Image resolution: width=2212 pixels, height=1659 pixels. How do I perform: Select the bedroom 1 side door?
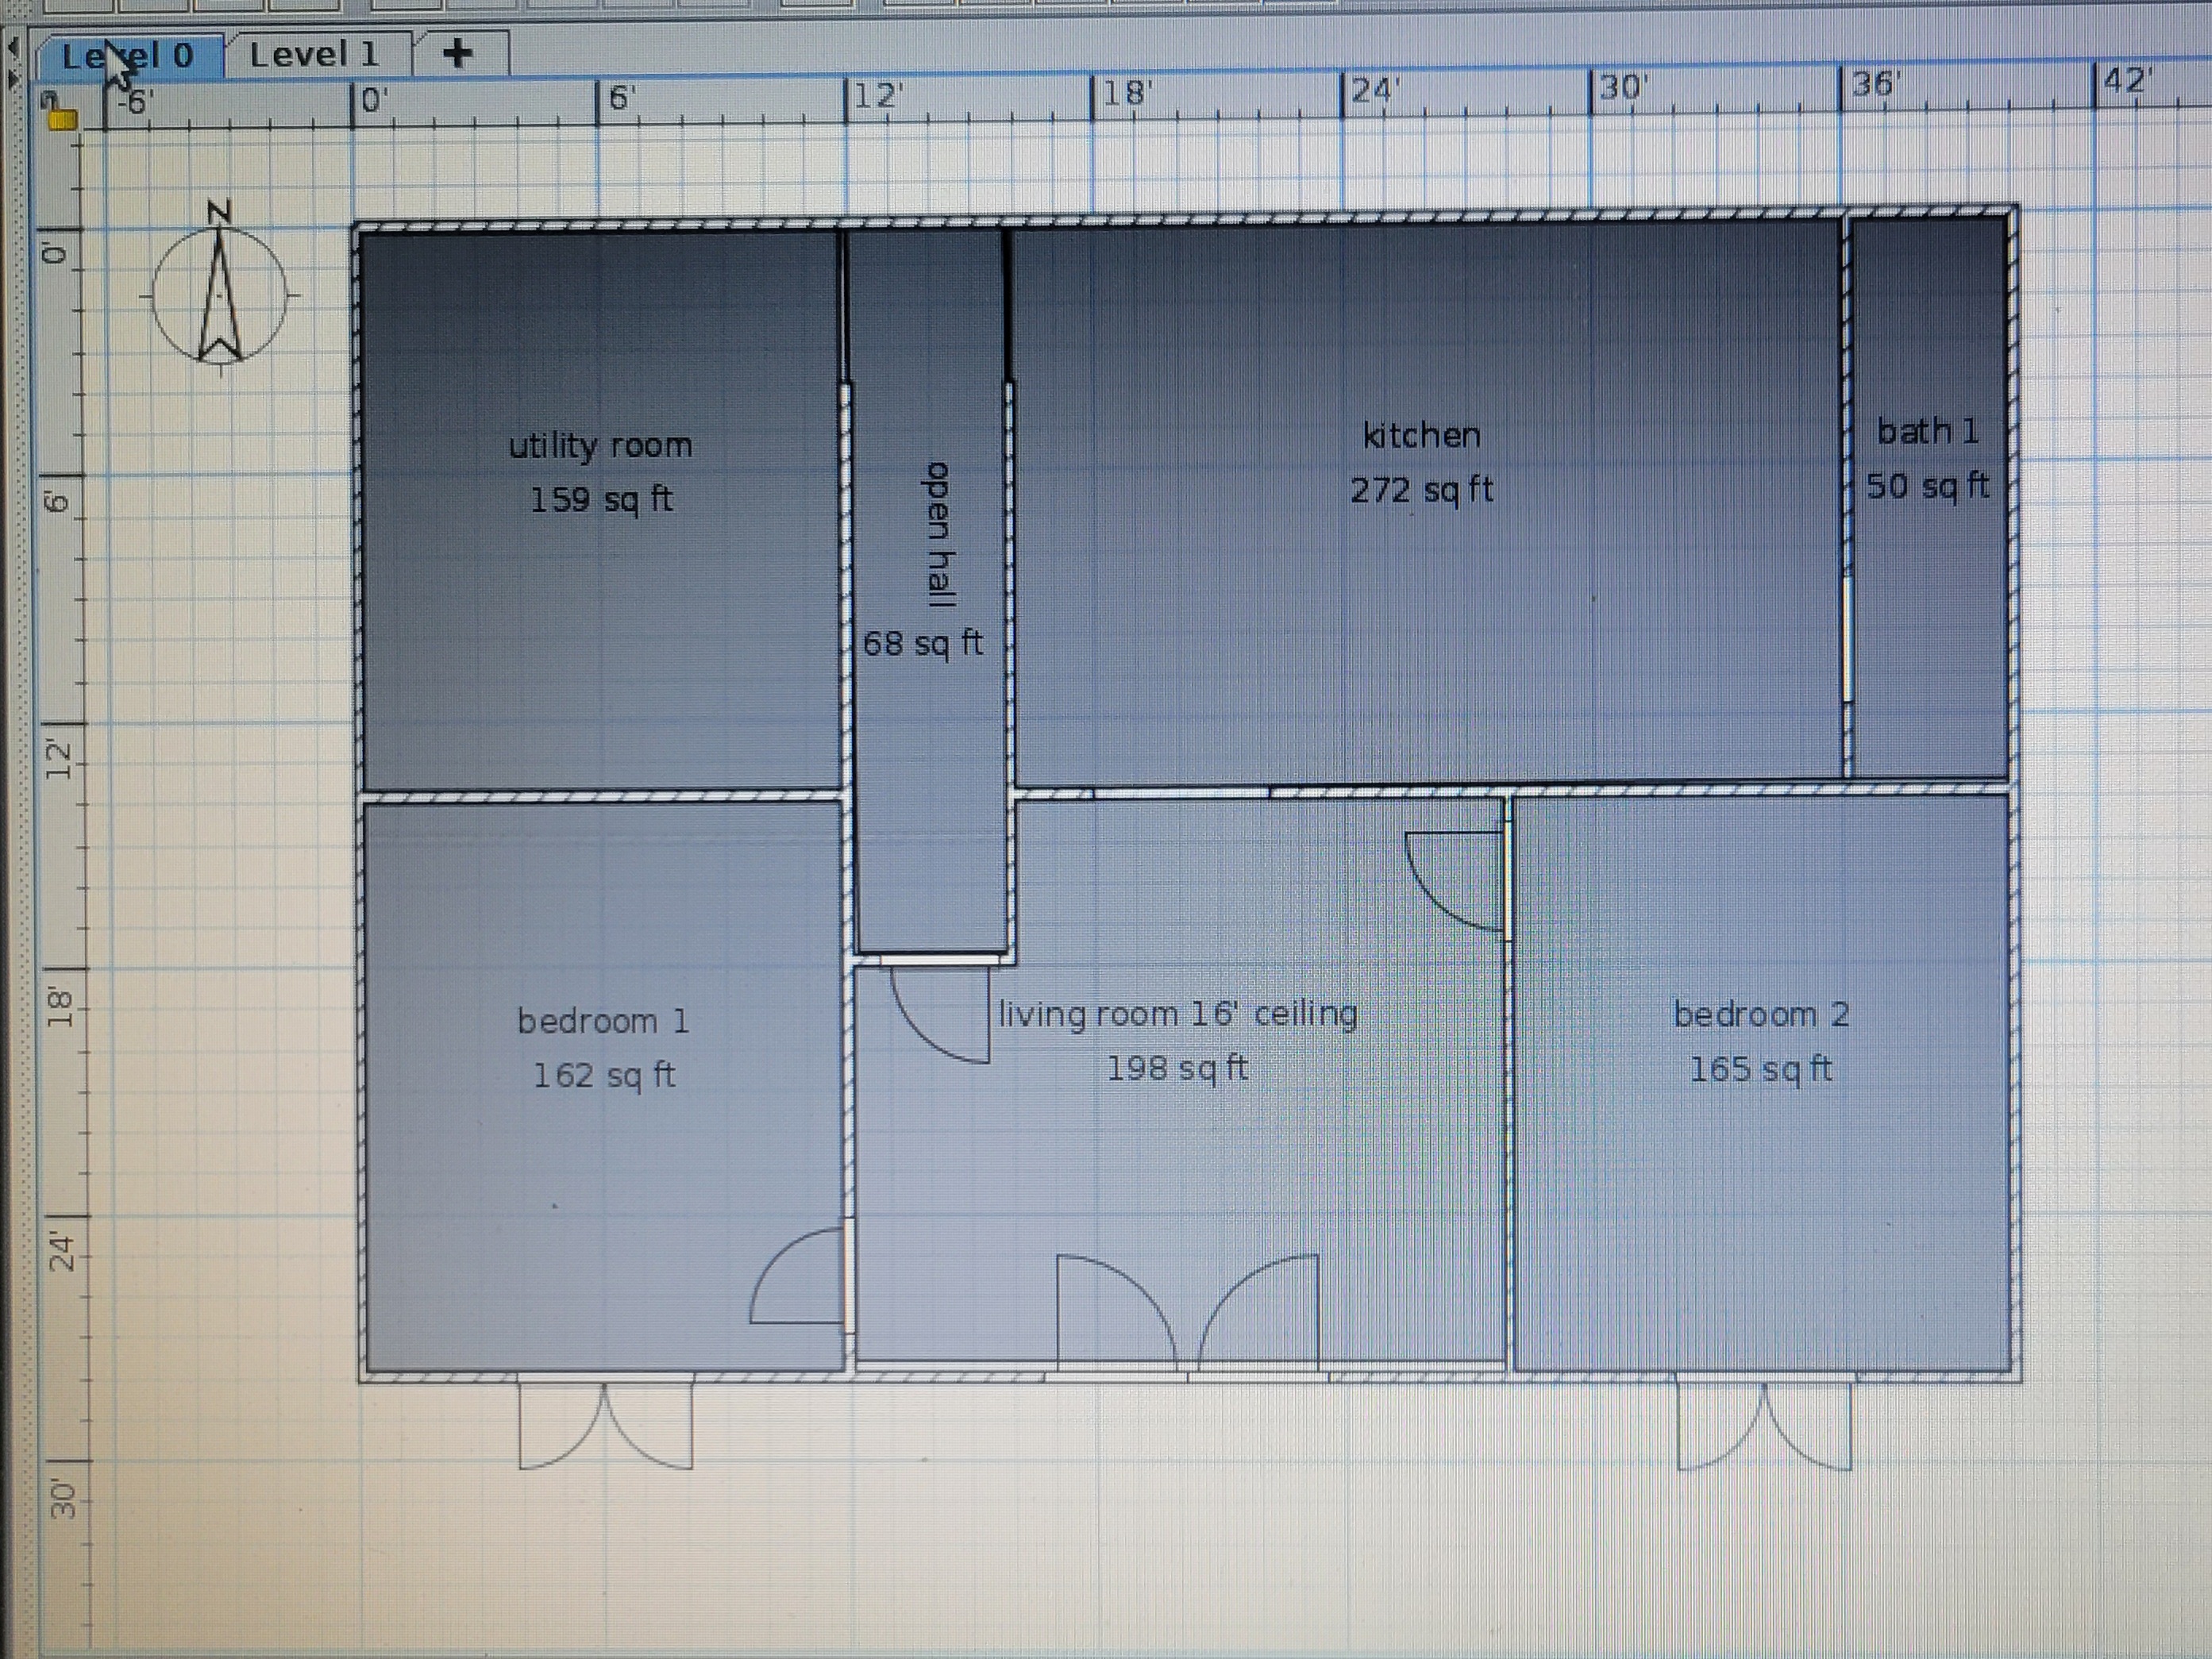pos(802,1278)
